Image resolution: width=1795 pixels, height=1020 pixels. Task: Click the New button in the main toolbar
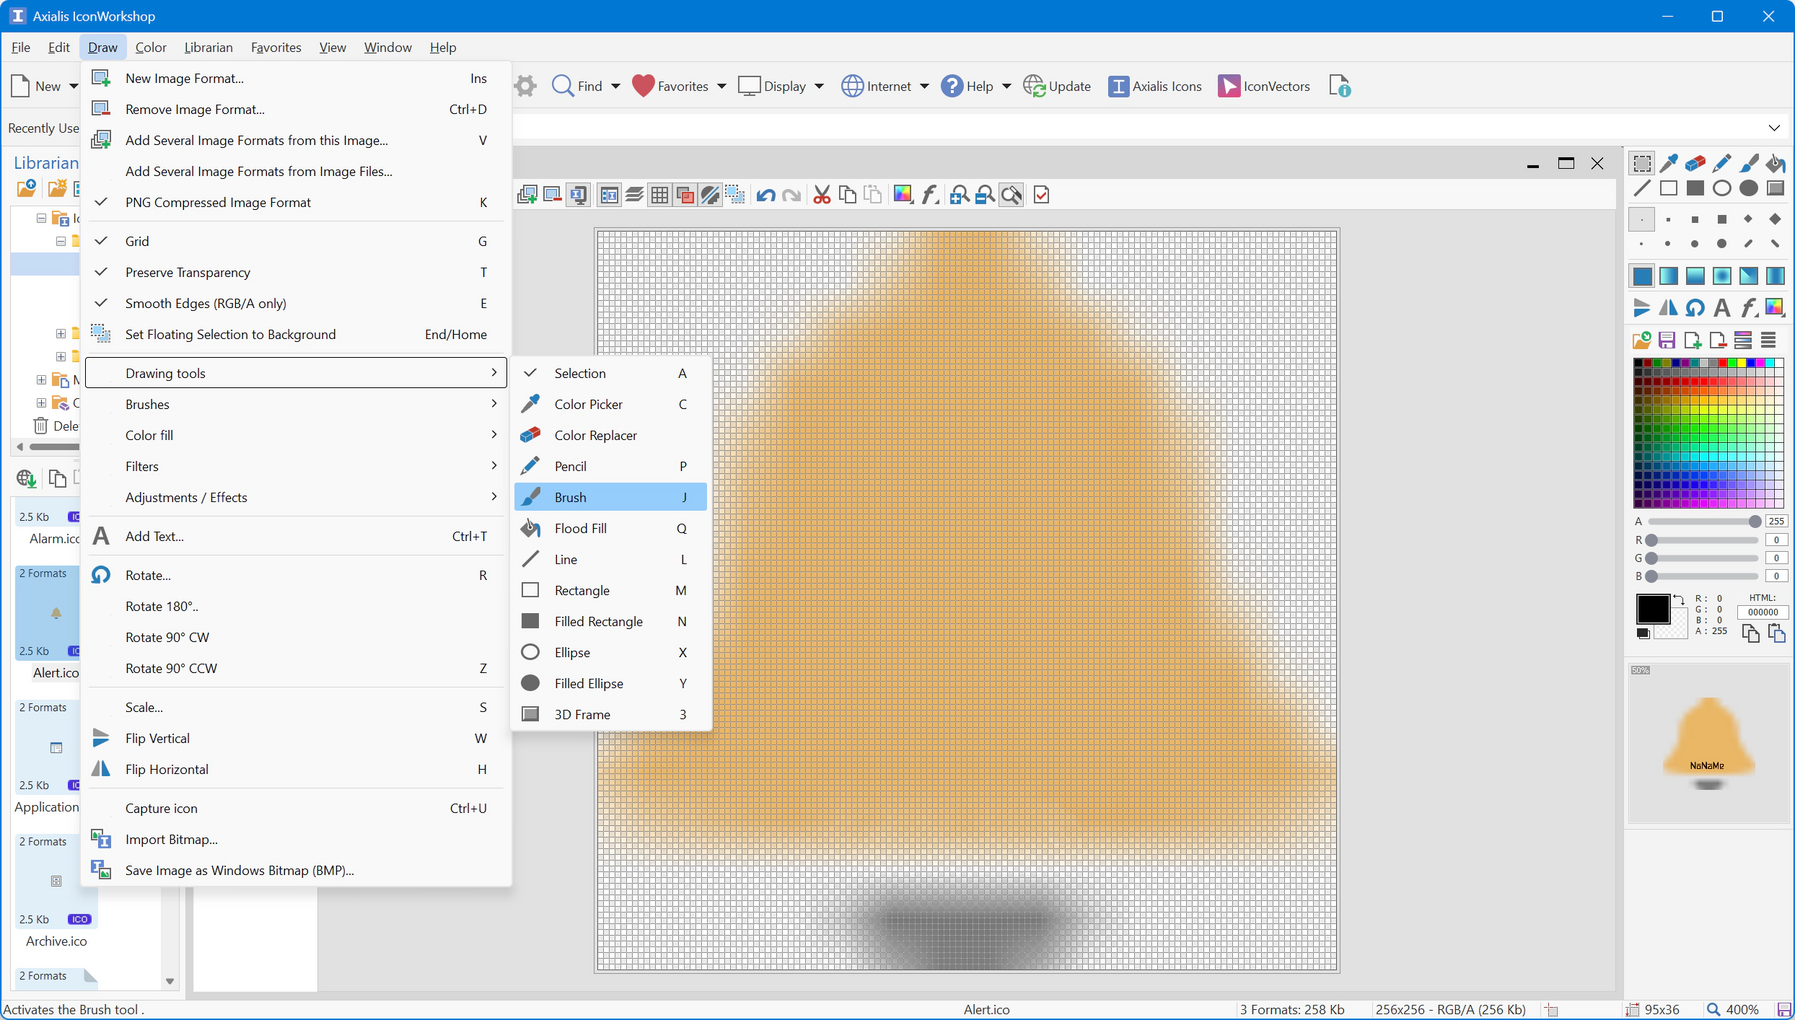36,86
